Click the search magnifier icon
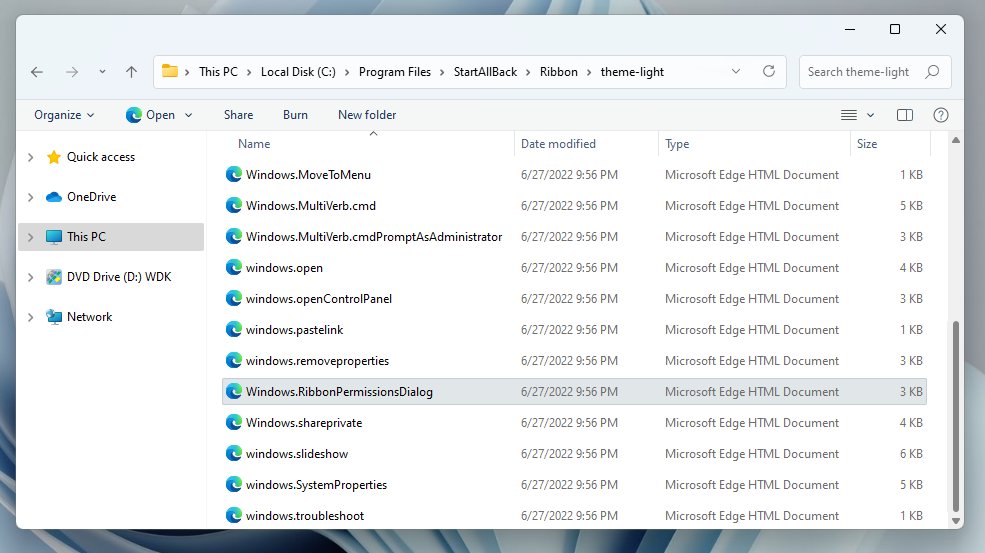 pyautogui.click(x=933, y=72)
